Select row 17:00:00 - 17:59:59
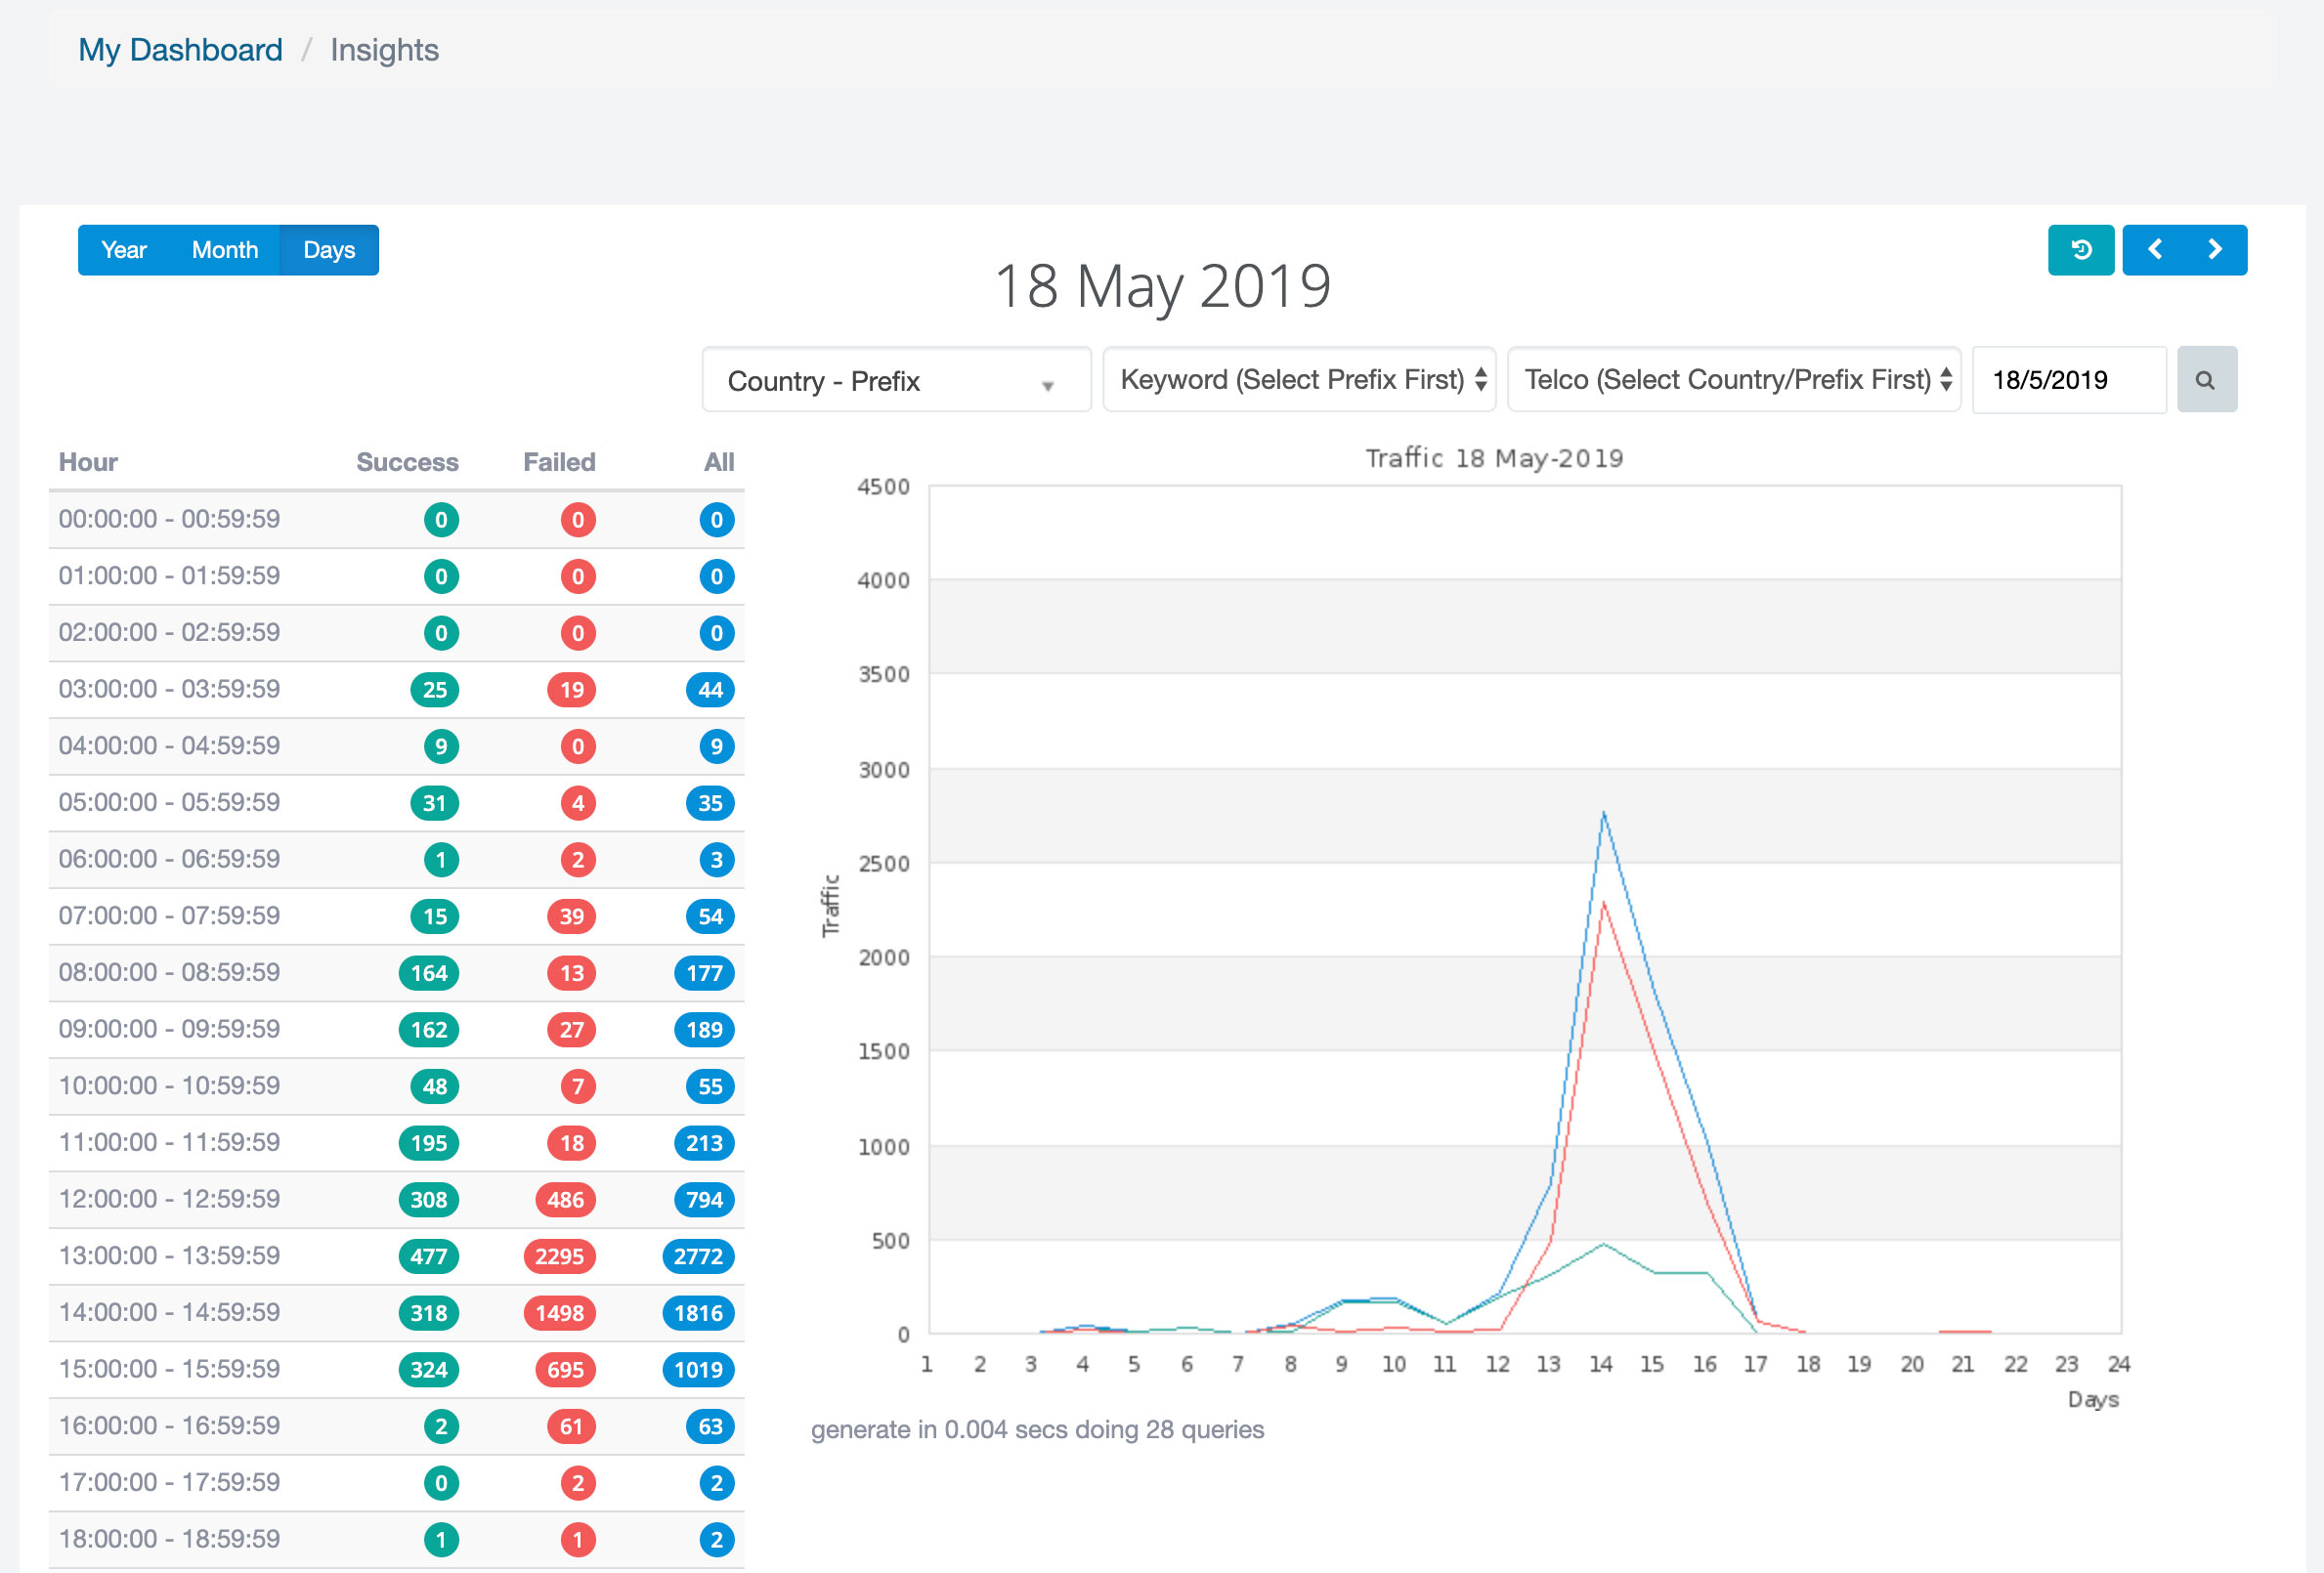 396,1482
